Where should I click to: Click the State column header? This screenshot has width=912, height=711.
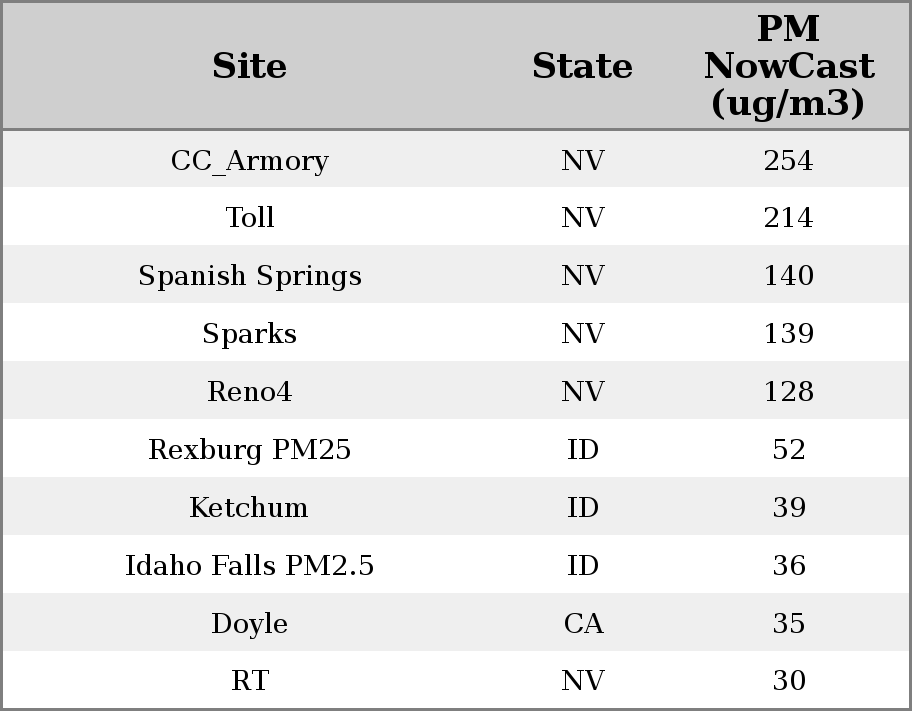pyautogui.click(x=582, y=66)
